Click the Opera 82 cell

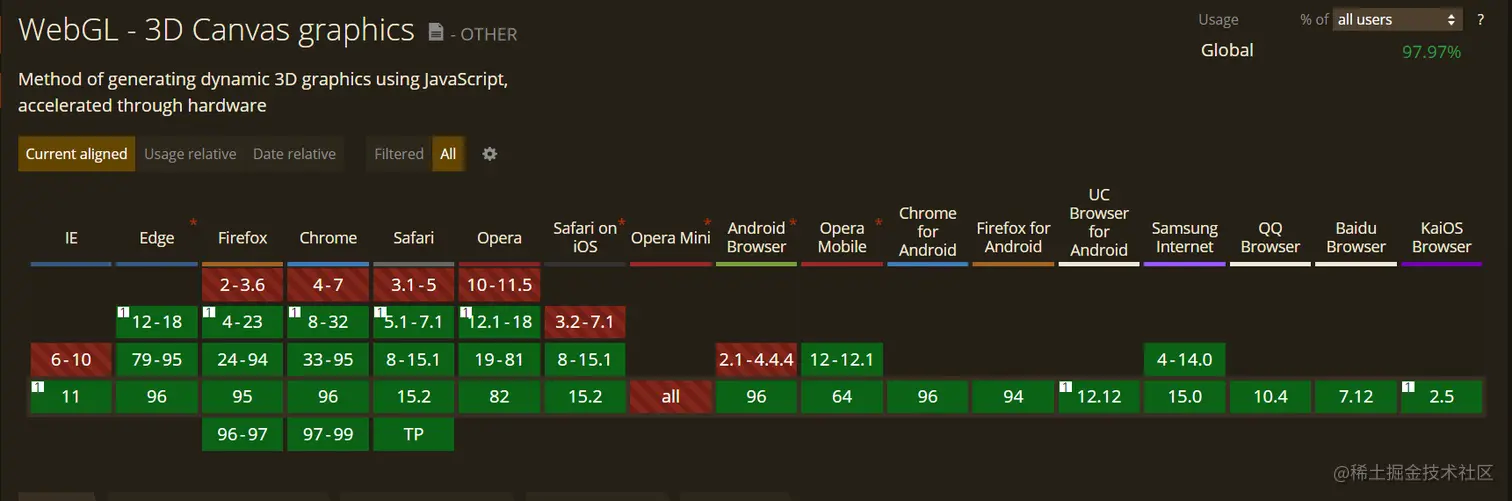click(499, 397)
